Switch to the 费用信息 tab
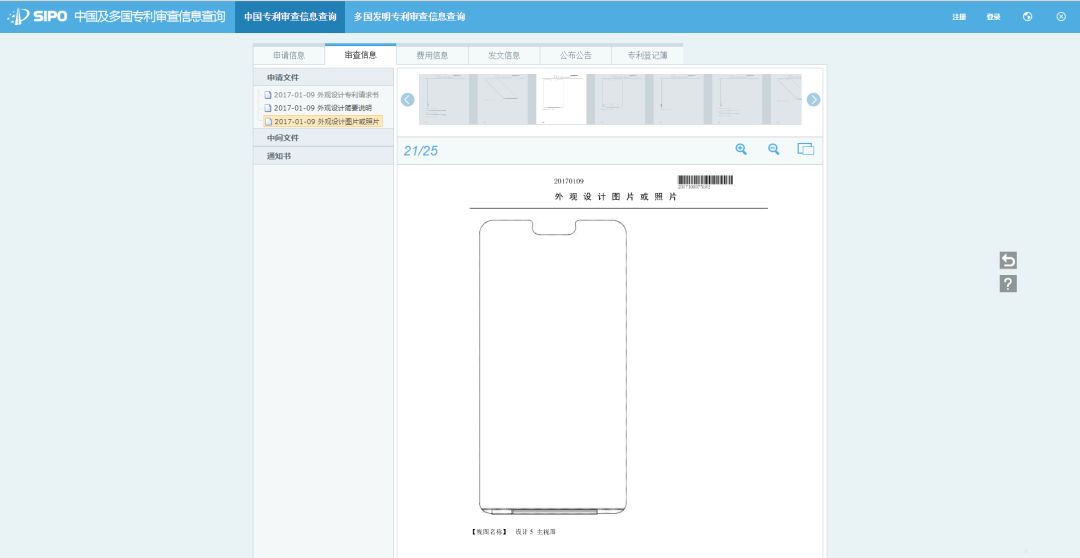 tap(433, 56)
